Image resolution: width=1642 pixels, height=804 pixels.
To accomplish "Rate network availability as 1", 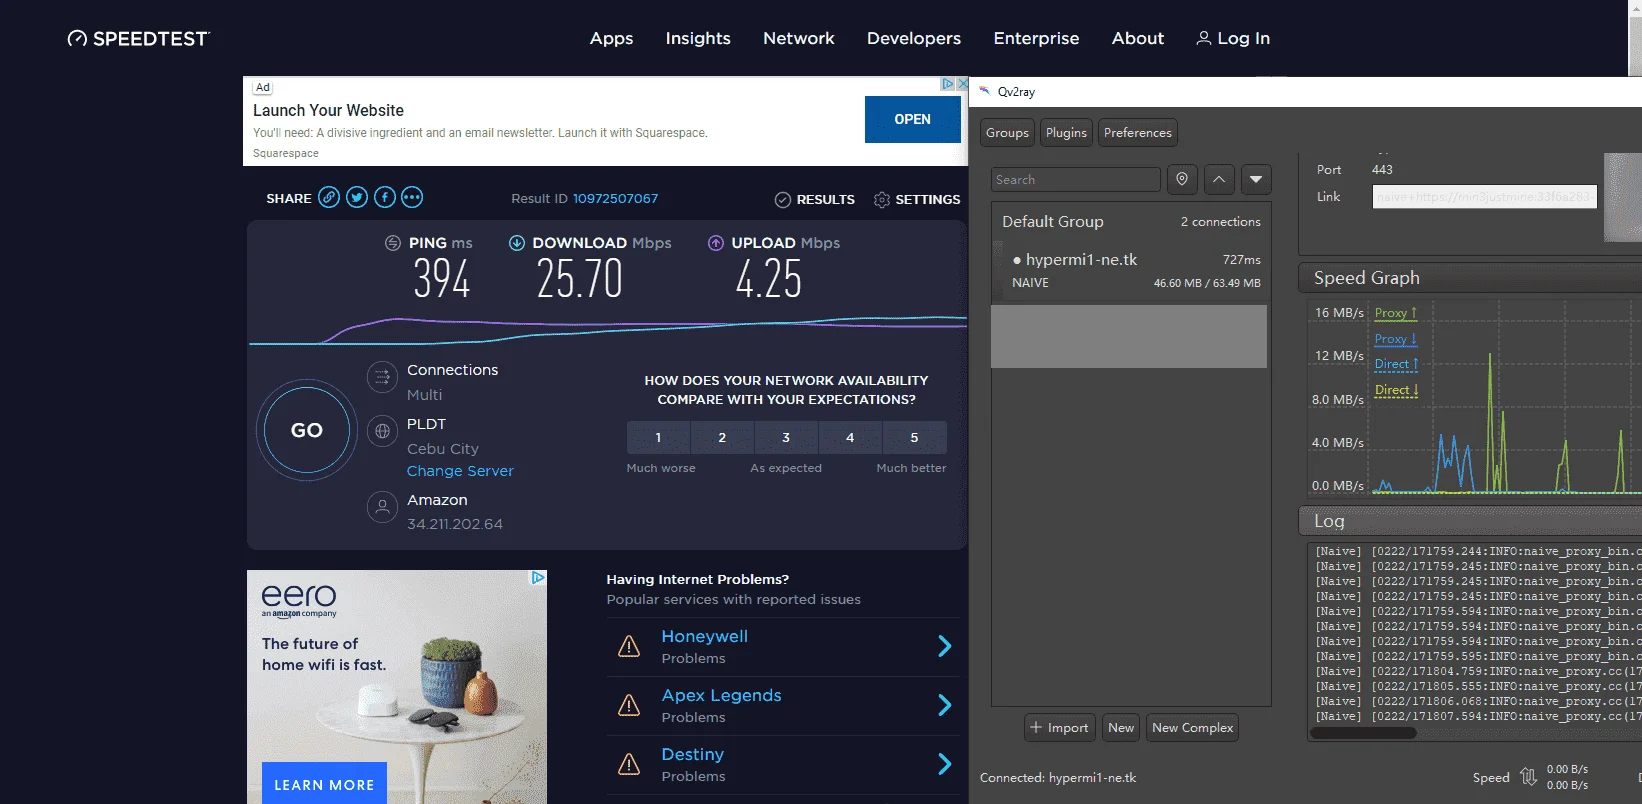I will click(x=658, y=438).
